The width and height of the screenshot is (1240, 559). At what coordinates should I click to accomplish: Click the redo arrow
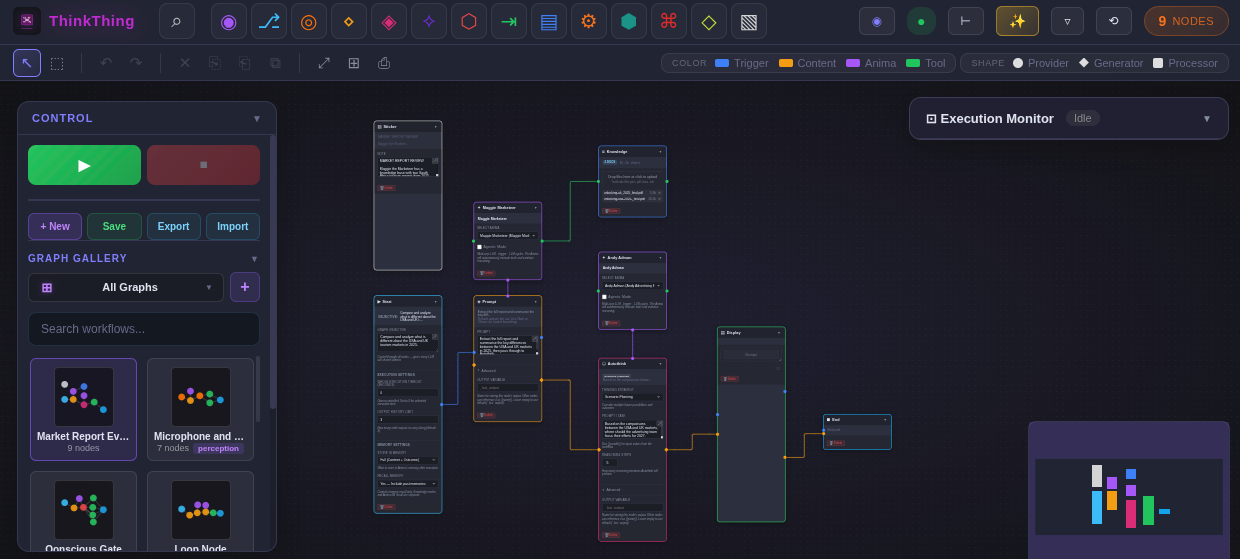coord(136,63)
